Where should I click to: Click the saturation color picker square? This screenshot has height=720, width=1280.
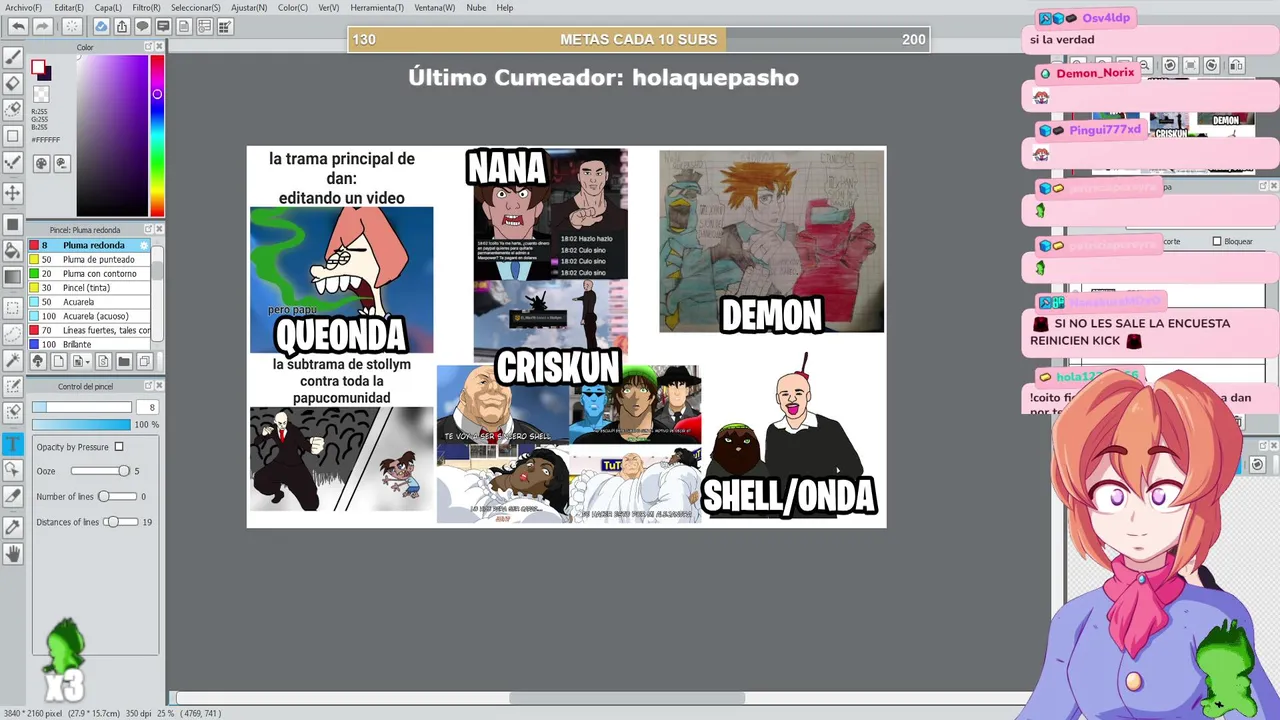coord(113,135)
